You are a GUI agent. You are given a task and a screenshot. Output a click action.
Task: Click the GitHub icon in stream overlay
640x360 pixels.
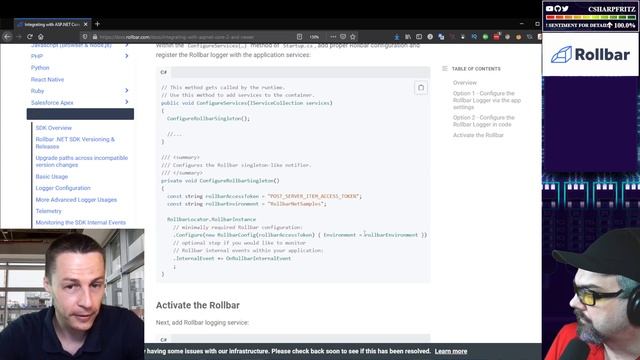pyautogui.click(x=558, y=9)
